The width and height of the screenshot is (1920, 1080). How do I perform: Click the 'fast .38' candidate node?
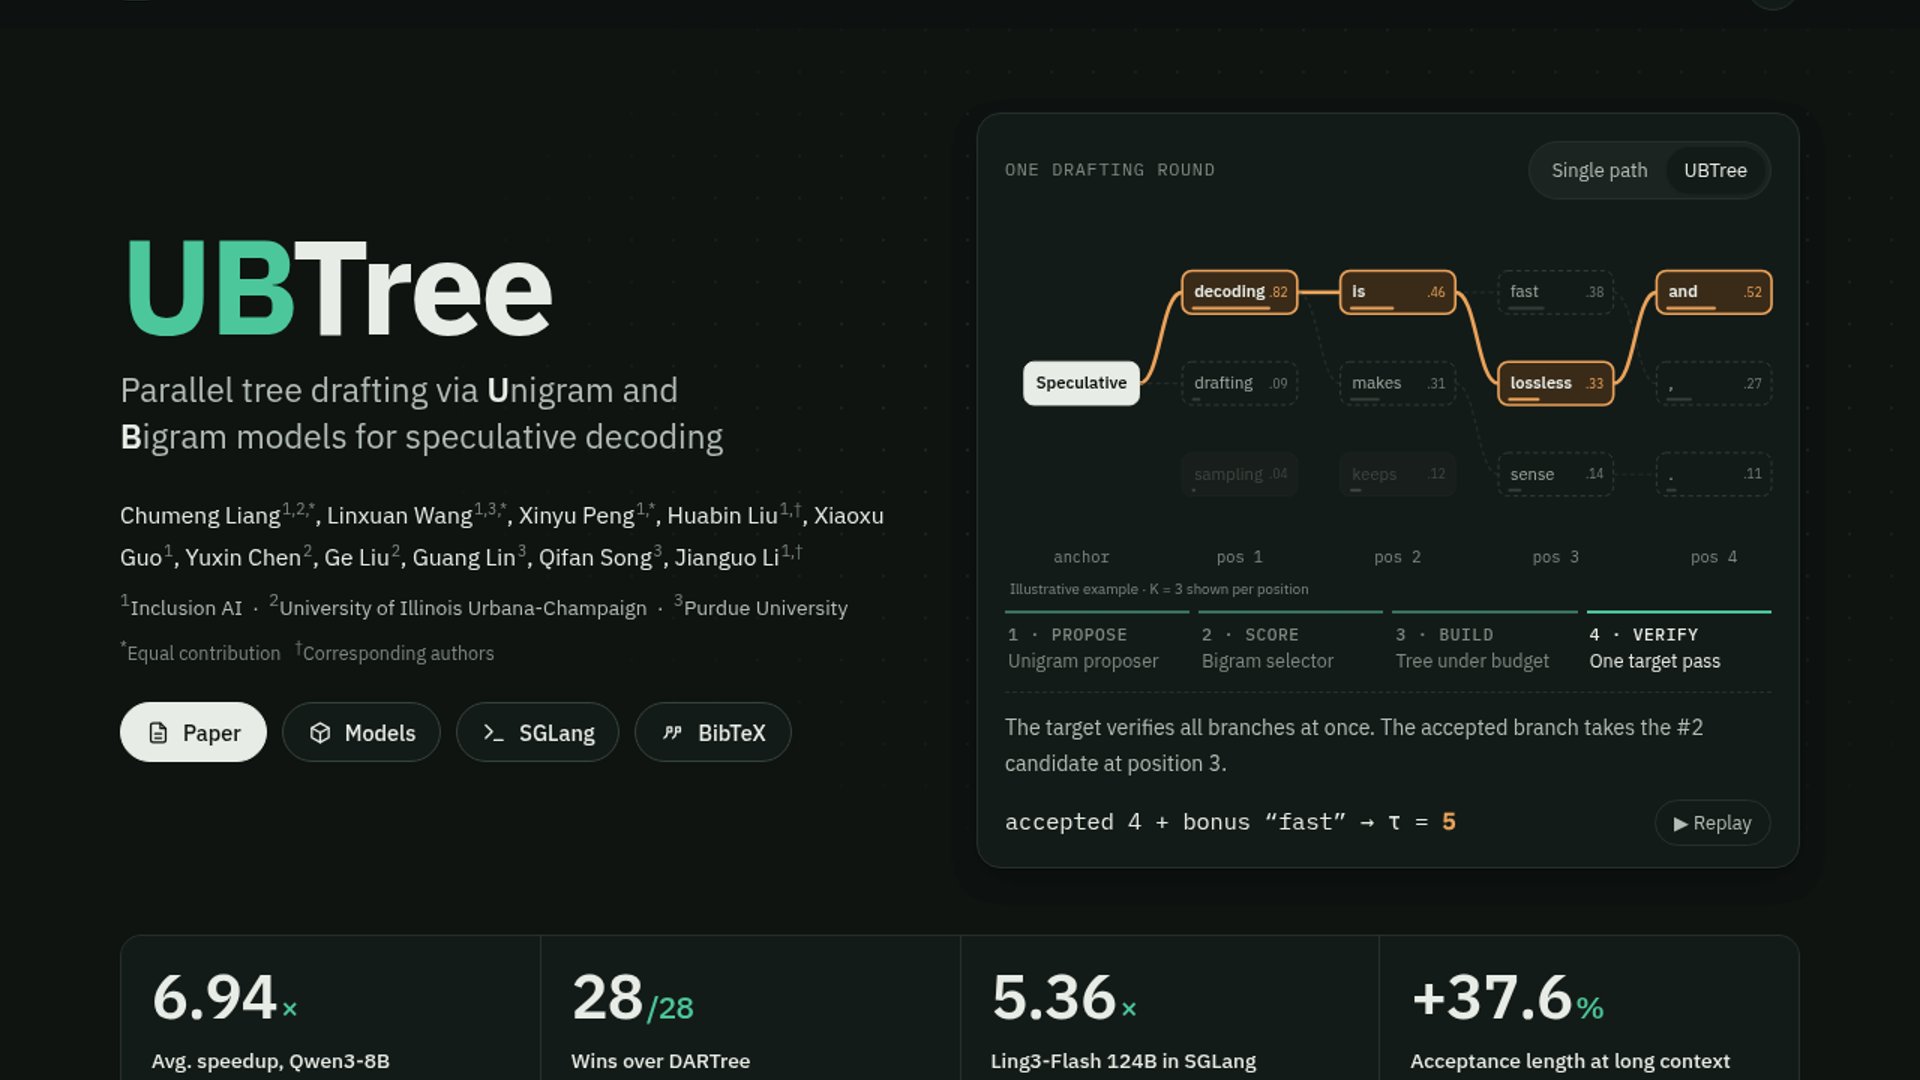(1556, 292)
